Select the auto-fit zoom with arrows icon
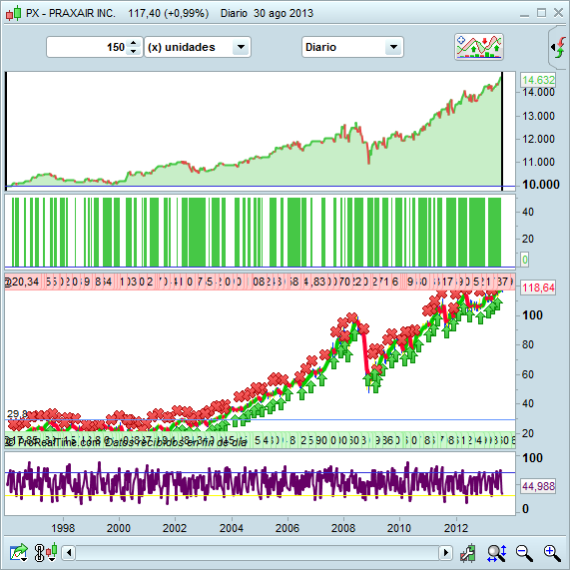Image resolution: width=570 pixels, height=570 pixels. (497, 553)
